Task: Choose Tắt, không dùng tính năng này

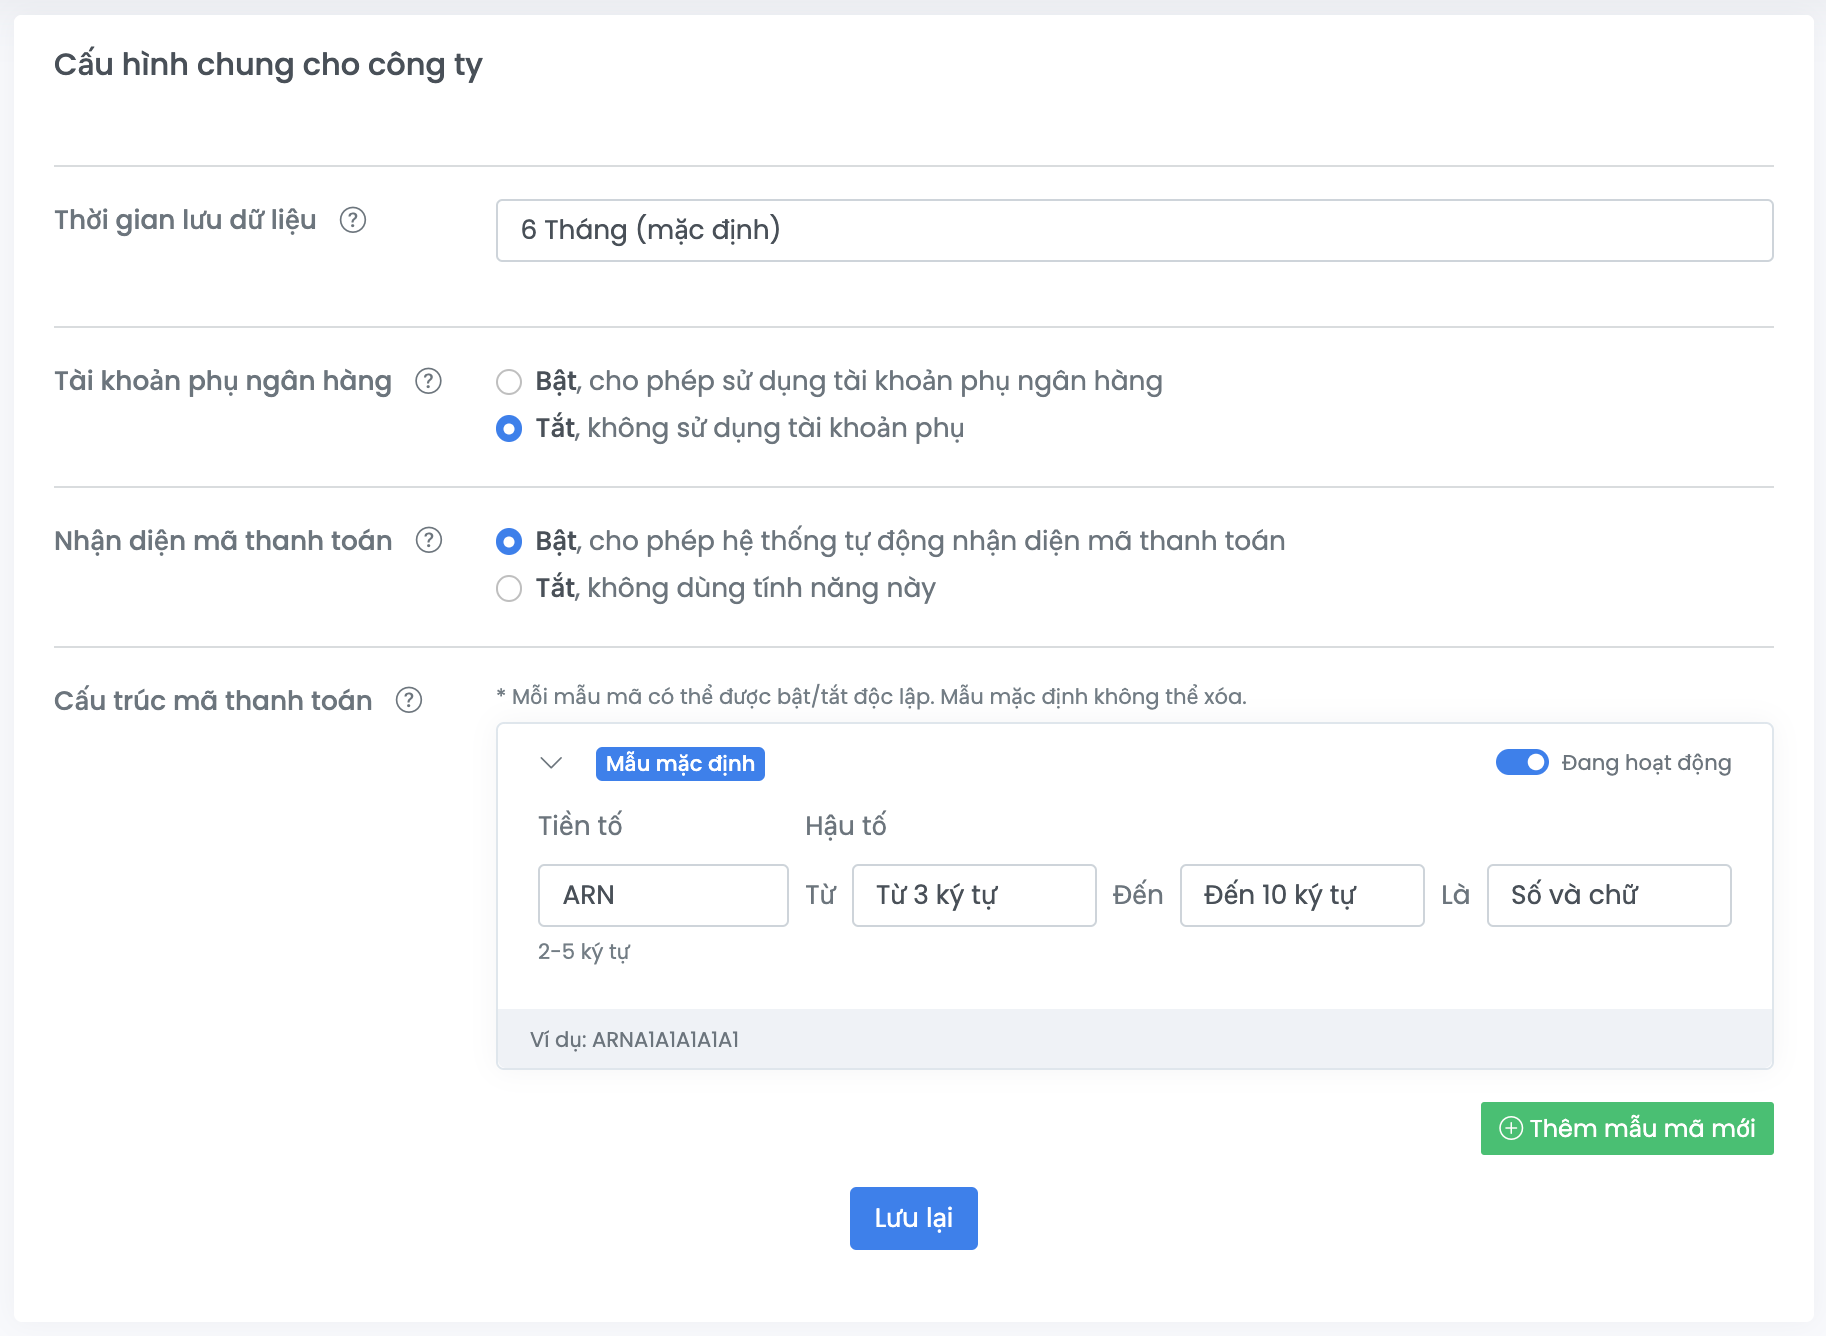Action: coord(509,589)
